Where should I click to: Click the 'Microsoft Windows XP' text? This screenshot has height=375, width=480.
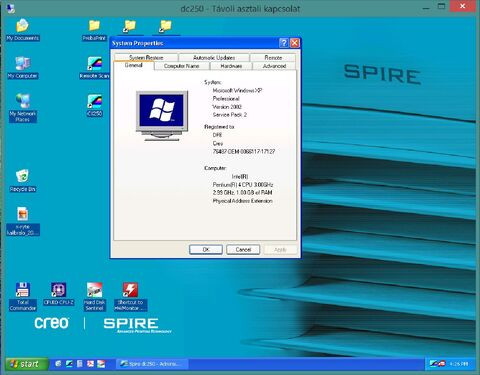[237, 90]
